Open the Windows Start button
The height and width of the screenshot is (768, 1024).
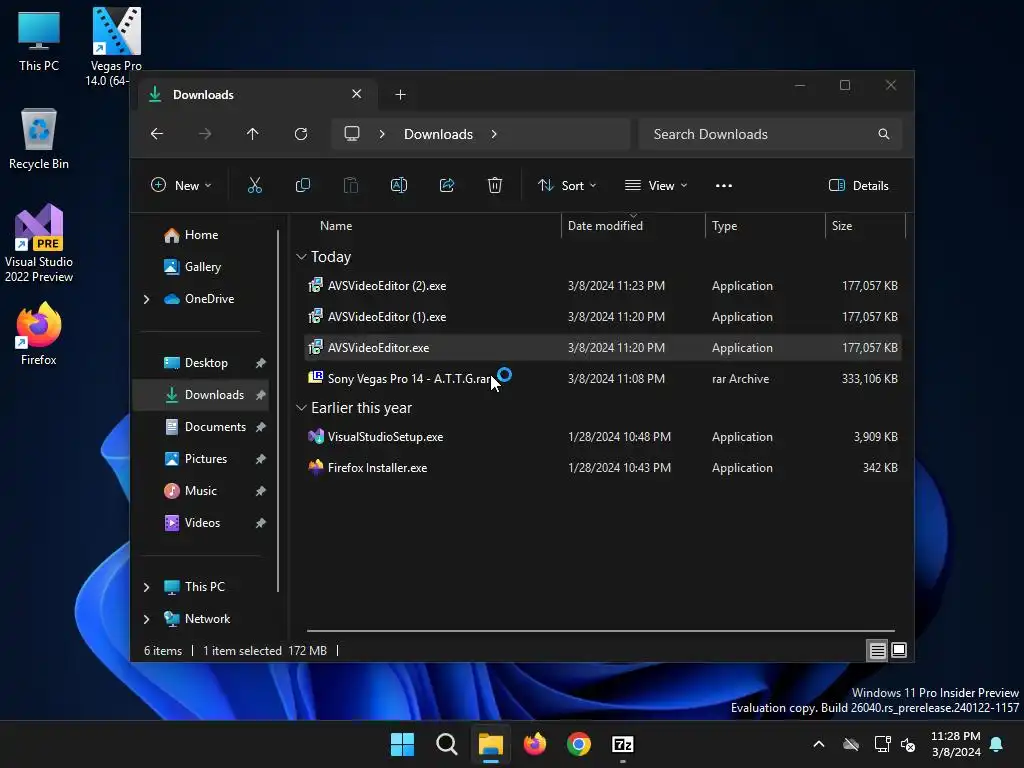pos(402,744)
